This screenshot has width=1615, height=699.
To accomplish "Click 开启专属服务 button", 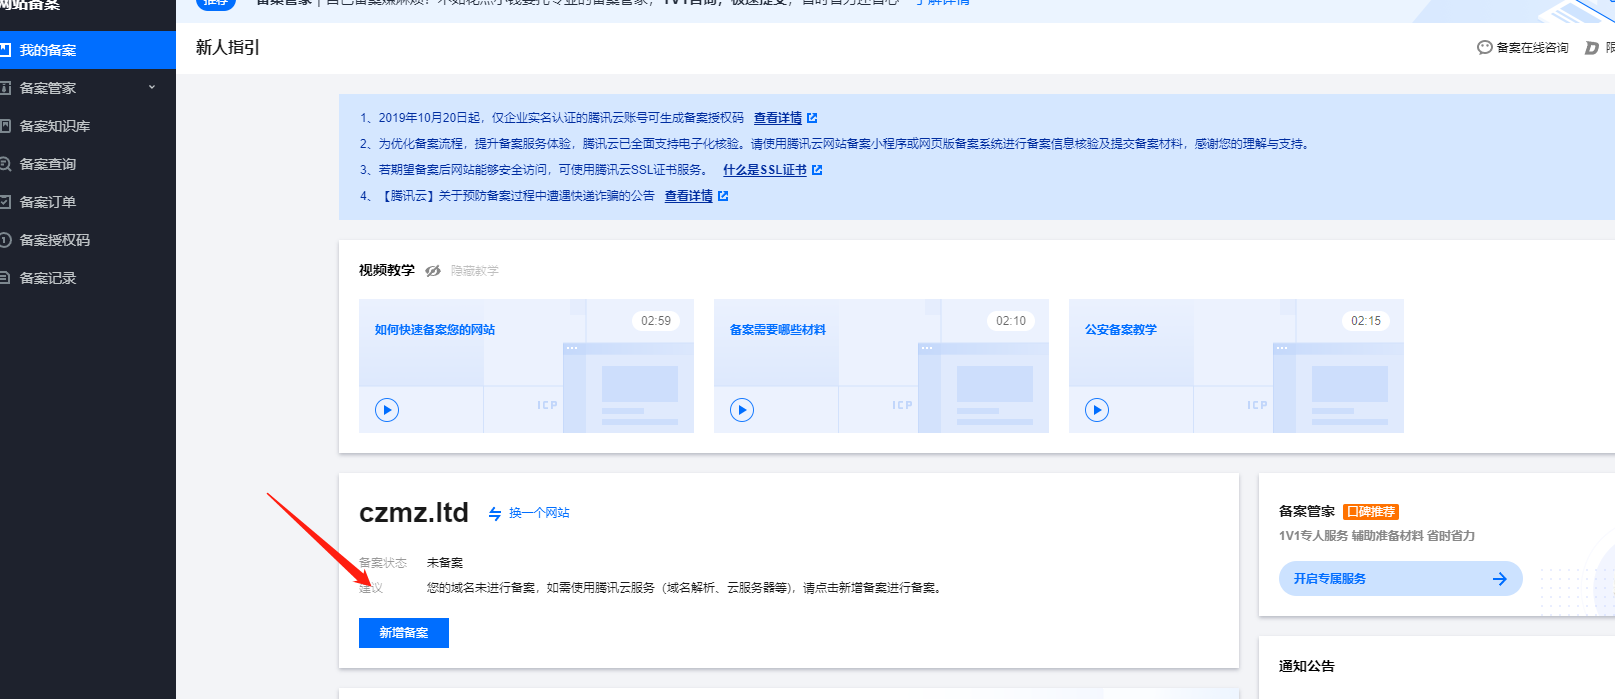I will click(1400, 578).
